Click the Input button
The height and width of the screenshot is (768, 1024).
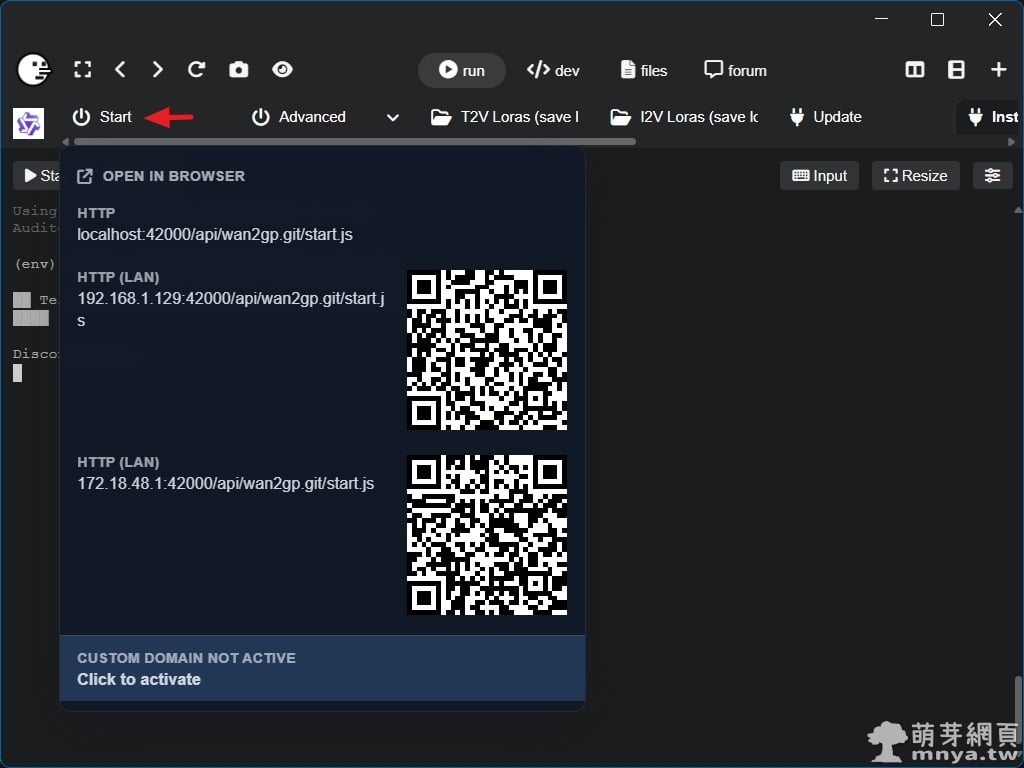click(x=819, y=176)
